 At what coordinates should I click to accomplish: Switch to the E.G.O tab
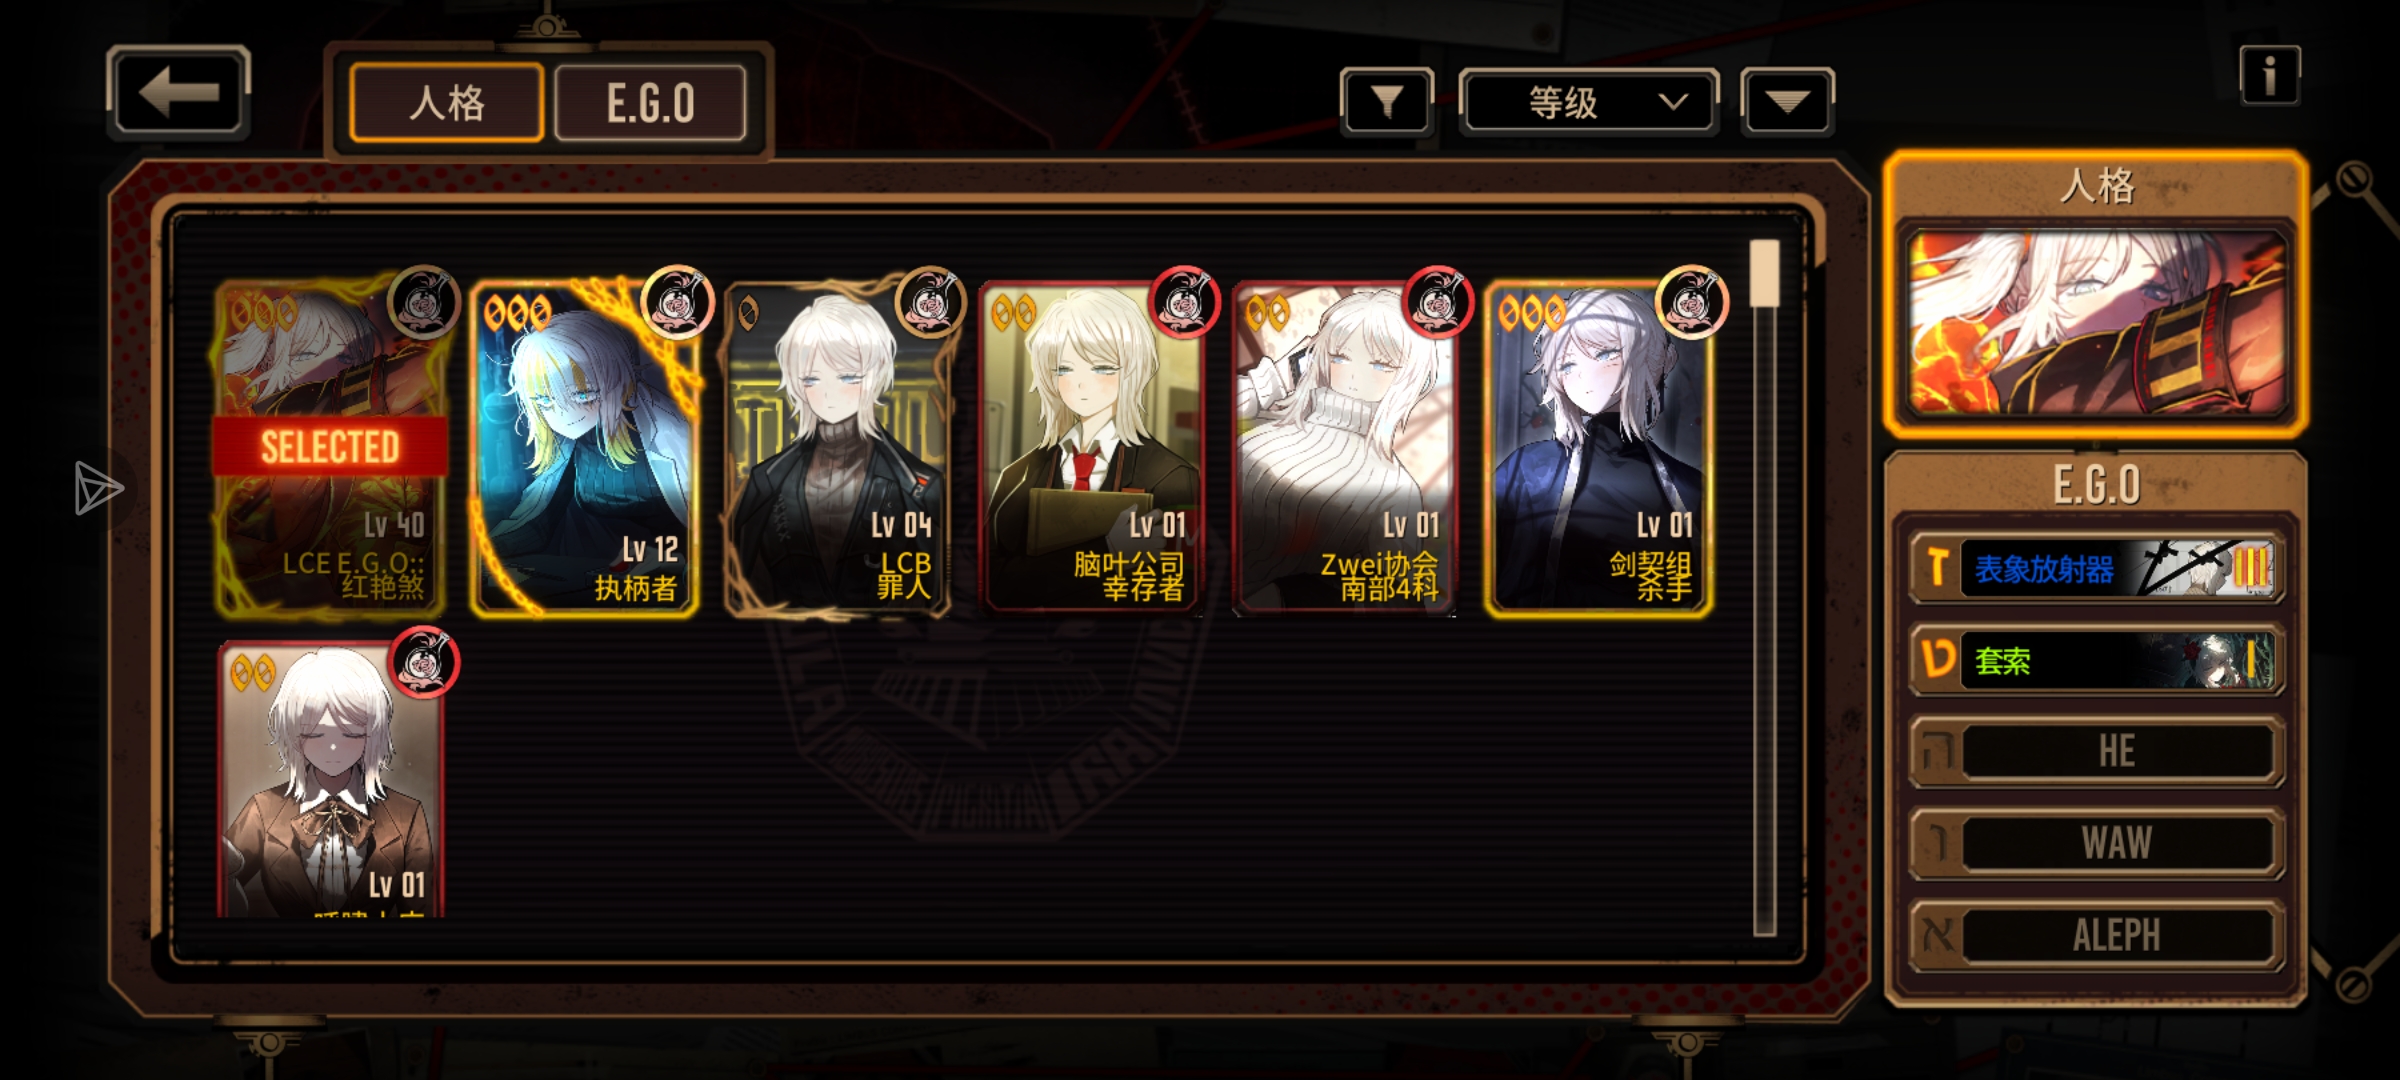(650, 103)
